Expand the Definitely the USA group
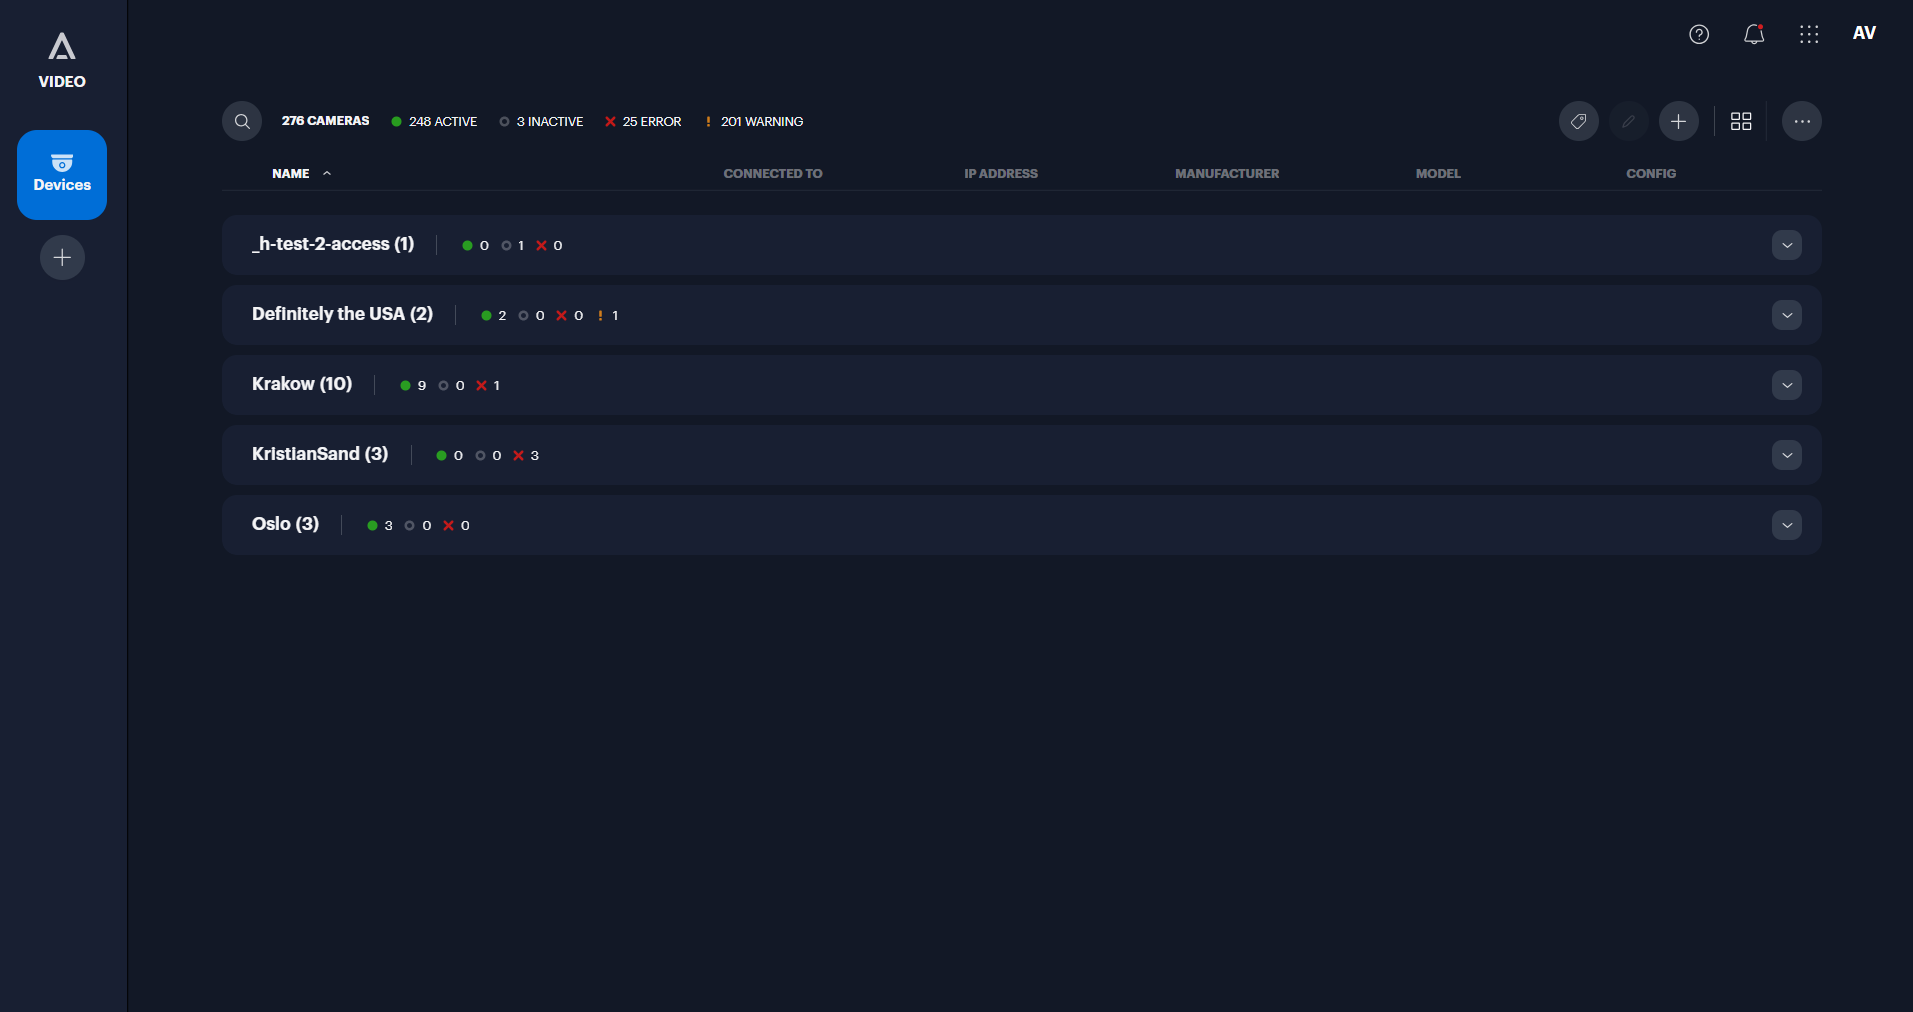This screenshot has height=1012, width=1913. click(1787, 315)
